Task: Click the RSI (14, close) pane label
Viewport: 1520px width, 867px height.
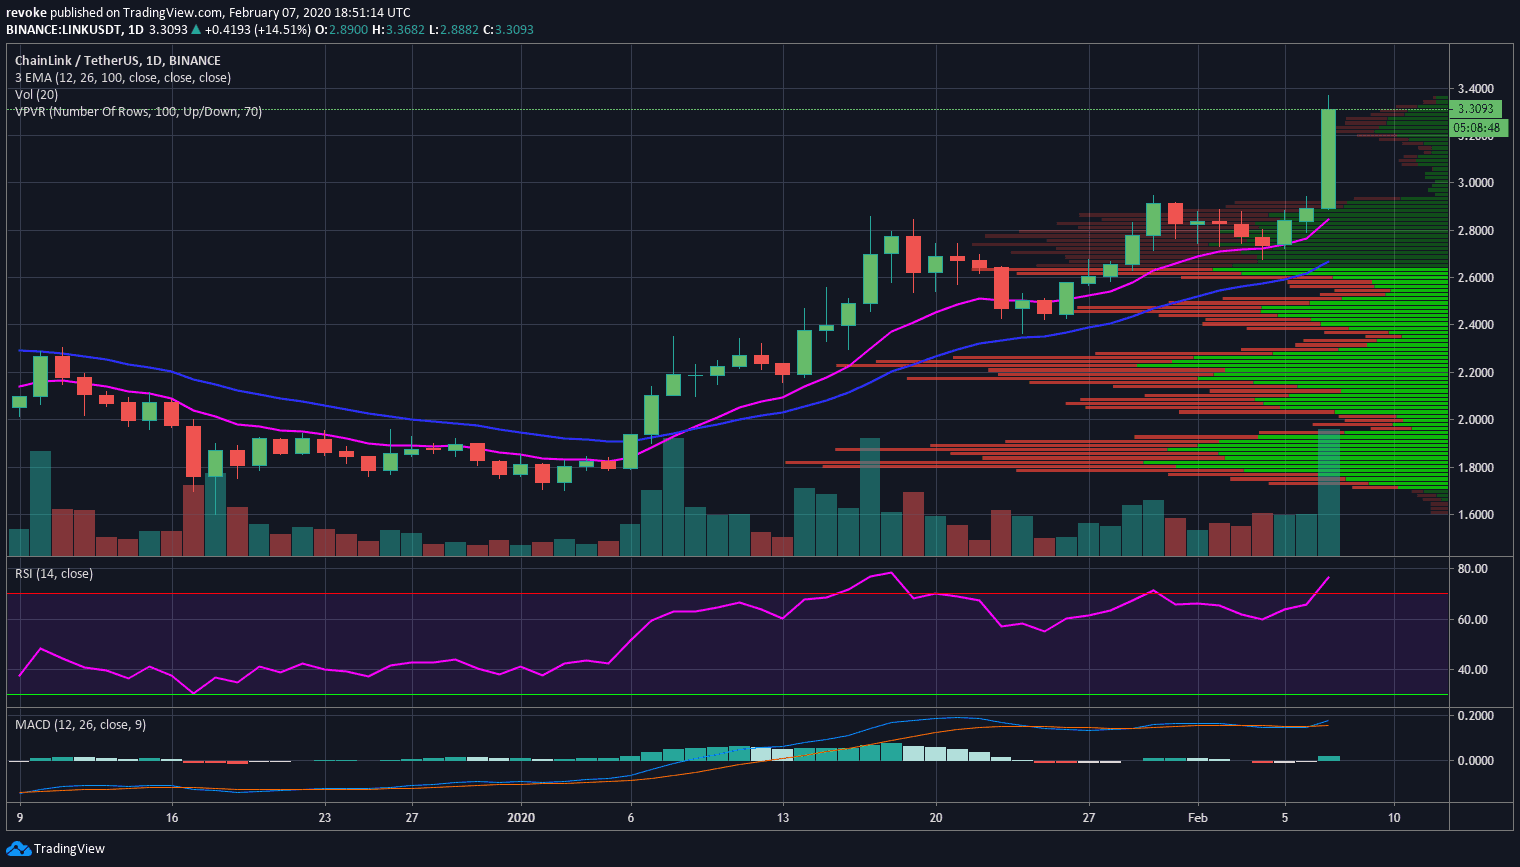Action: click(x=53, y=574)
